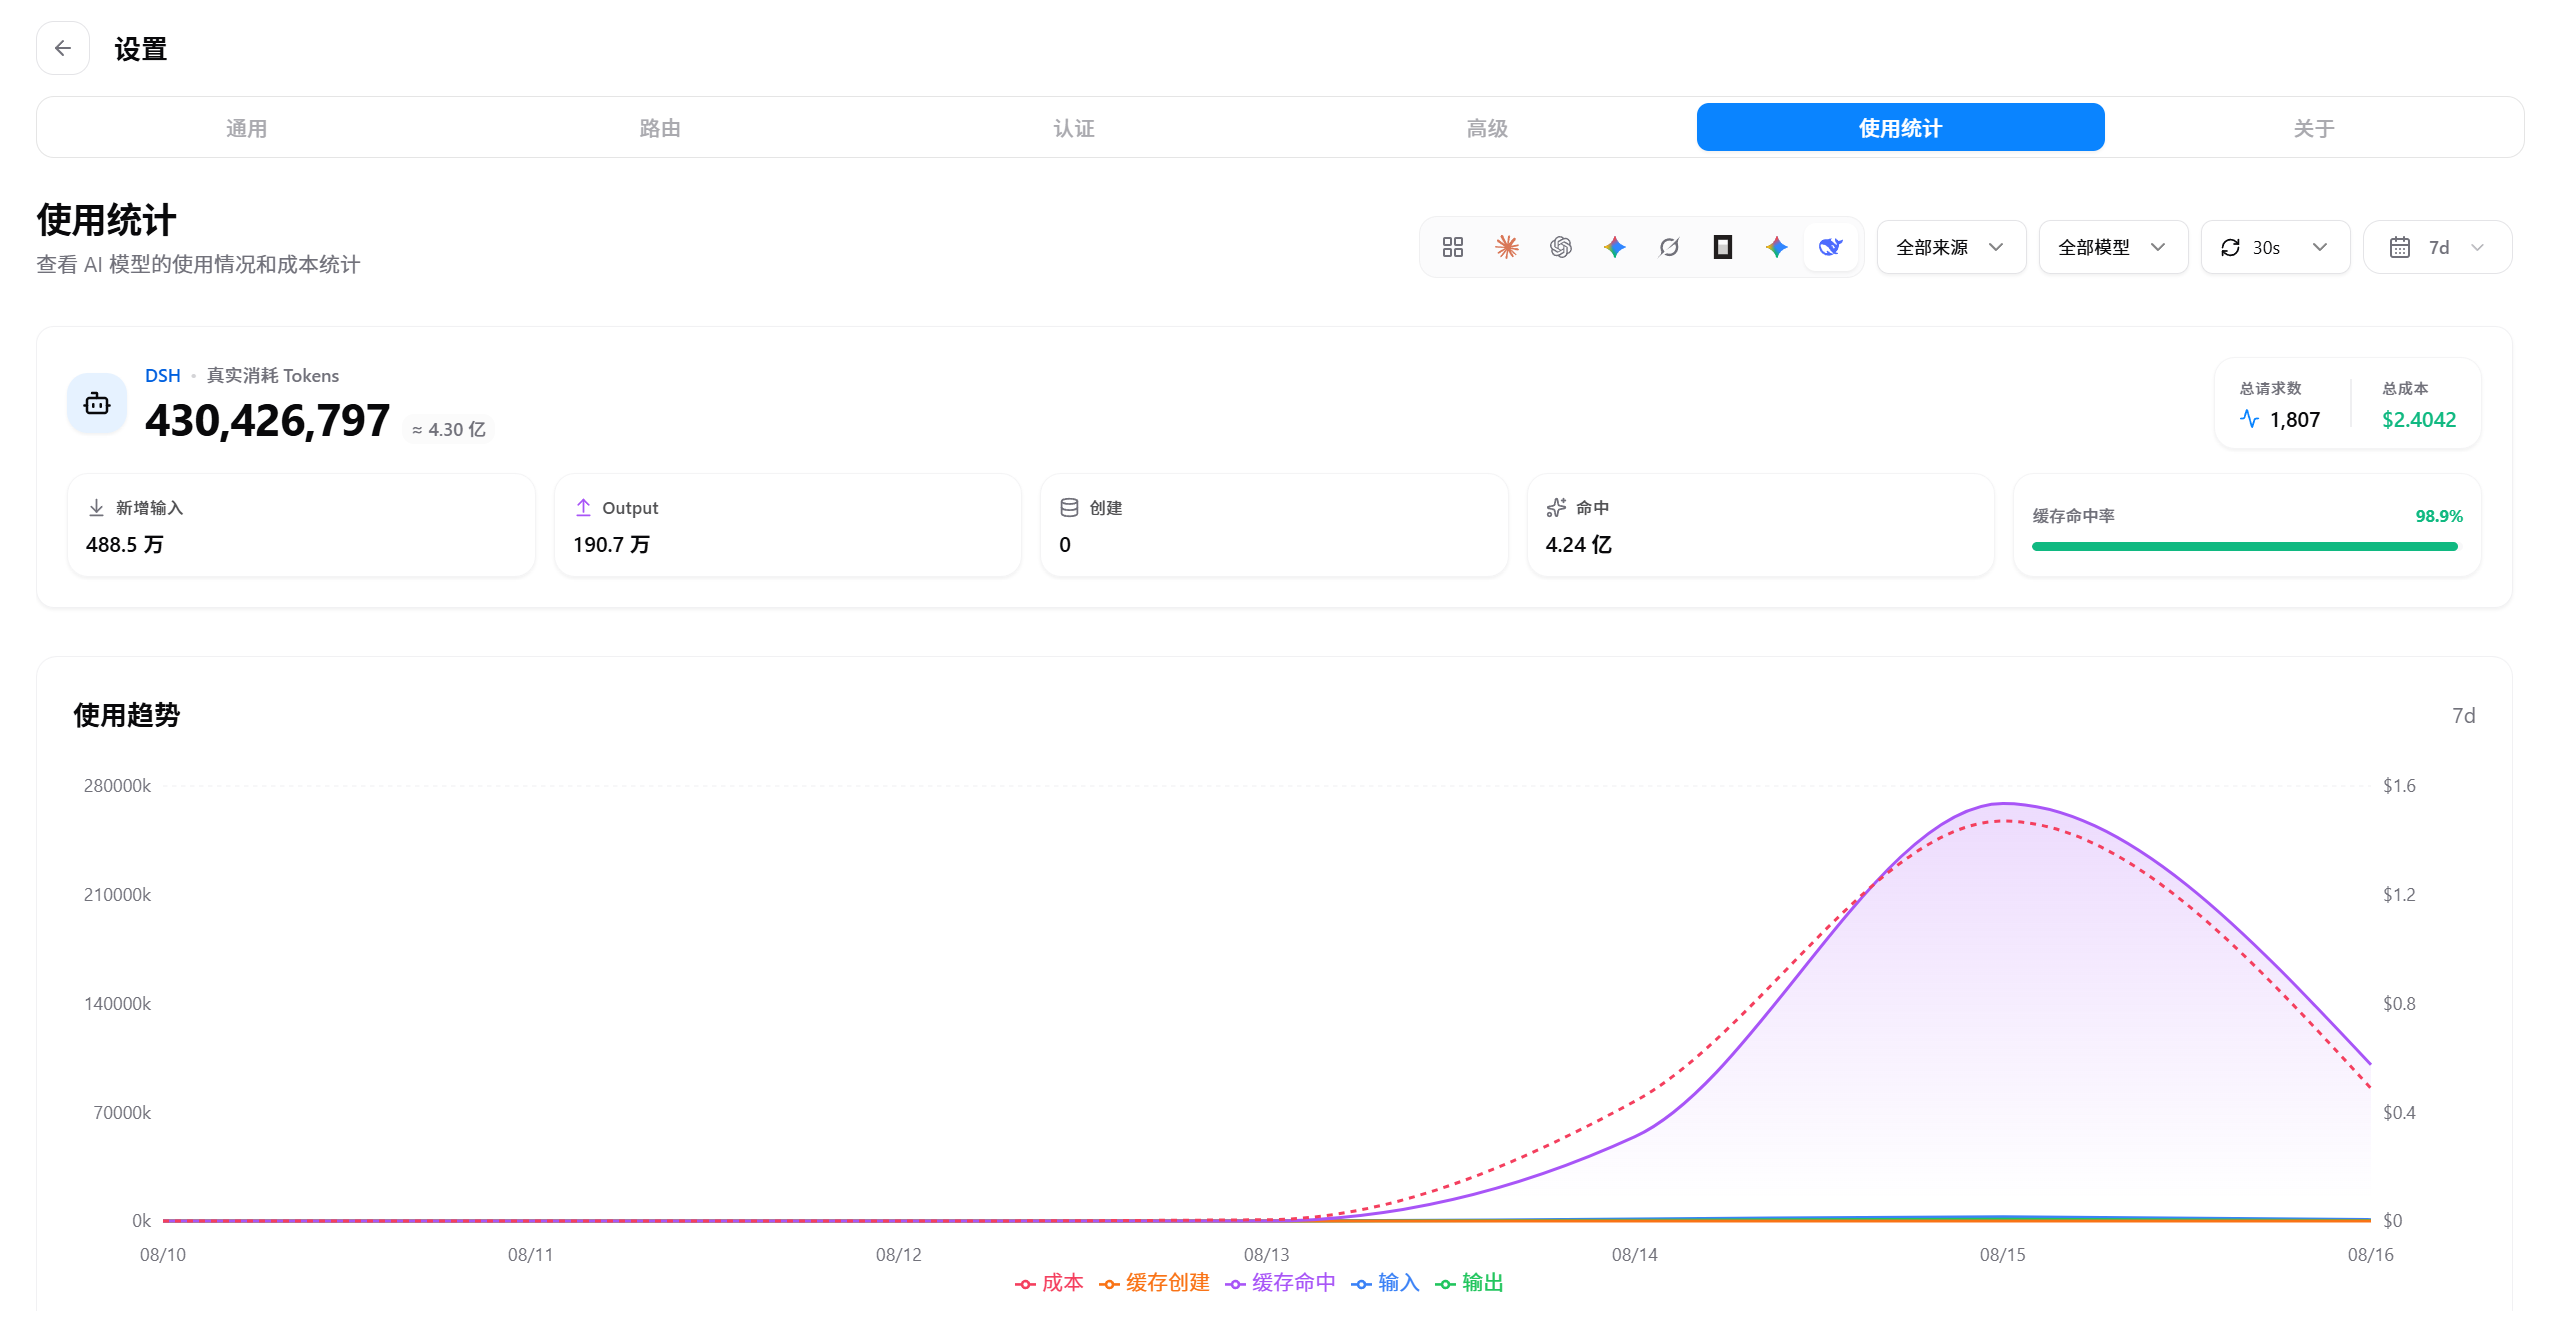This screenshot has height=1334, width=2560.
Task: Click the upload arrow icon on Output card
Action: (583, 508)
